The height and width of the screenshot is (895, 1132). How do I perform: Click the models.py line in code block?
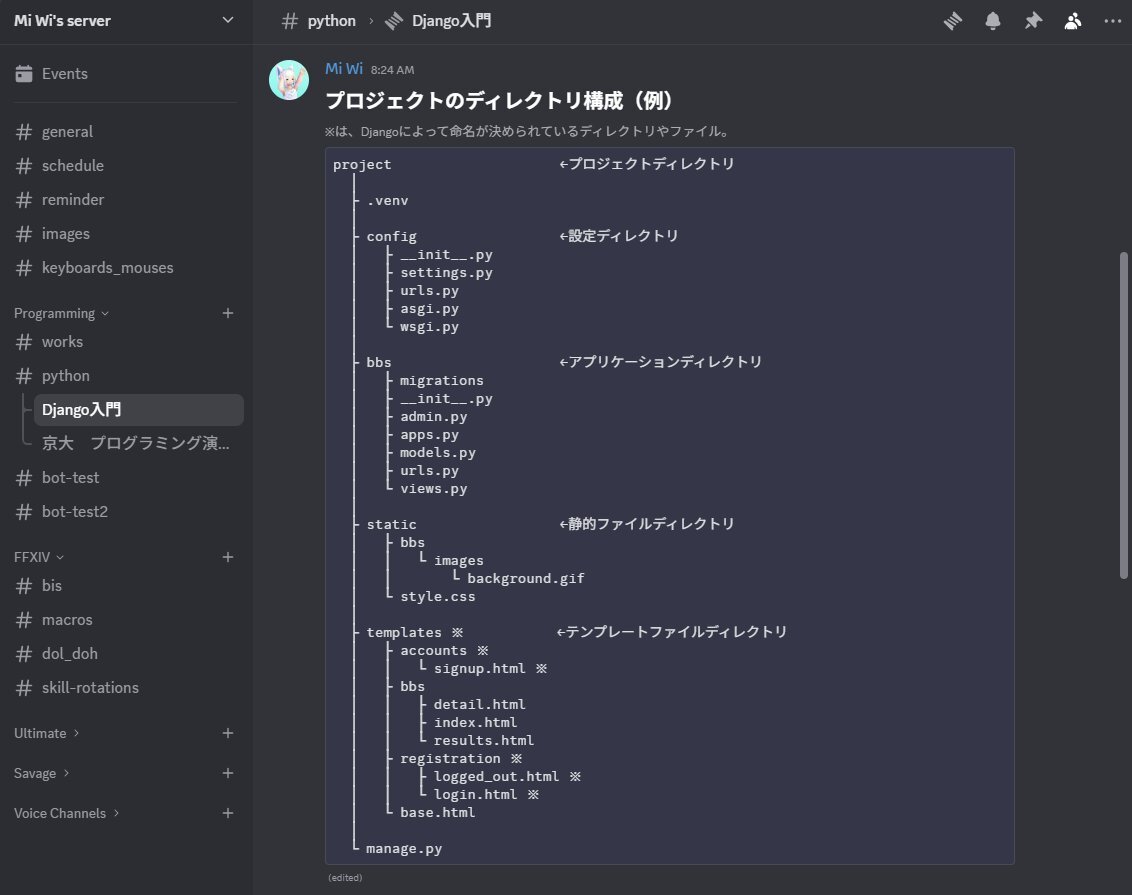click(x=437, y=453)
